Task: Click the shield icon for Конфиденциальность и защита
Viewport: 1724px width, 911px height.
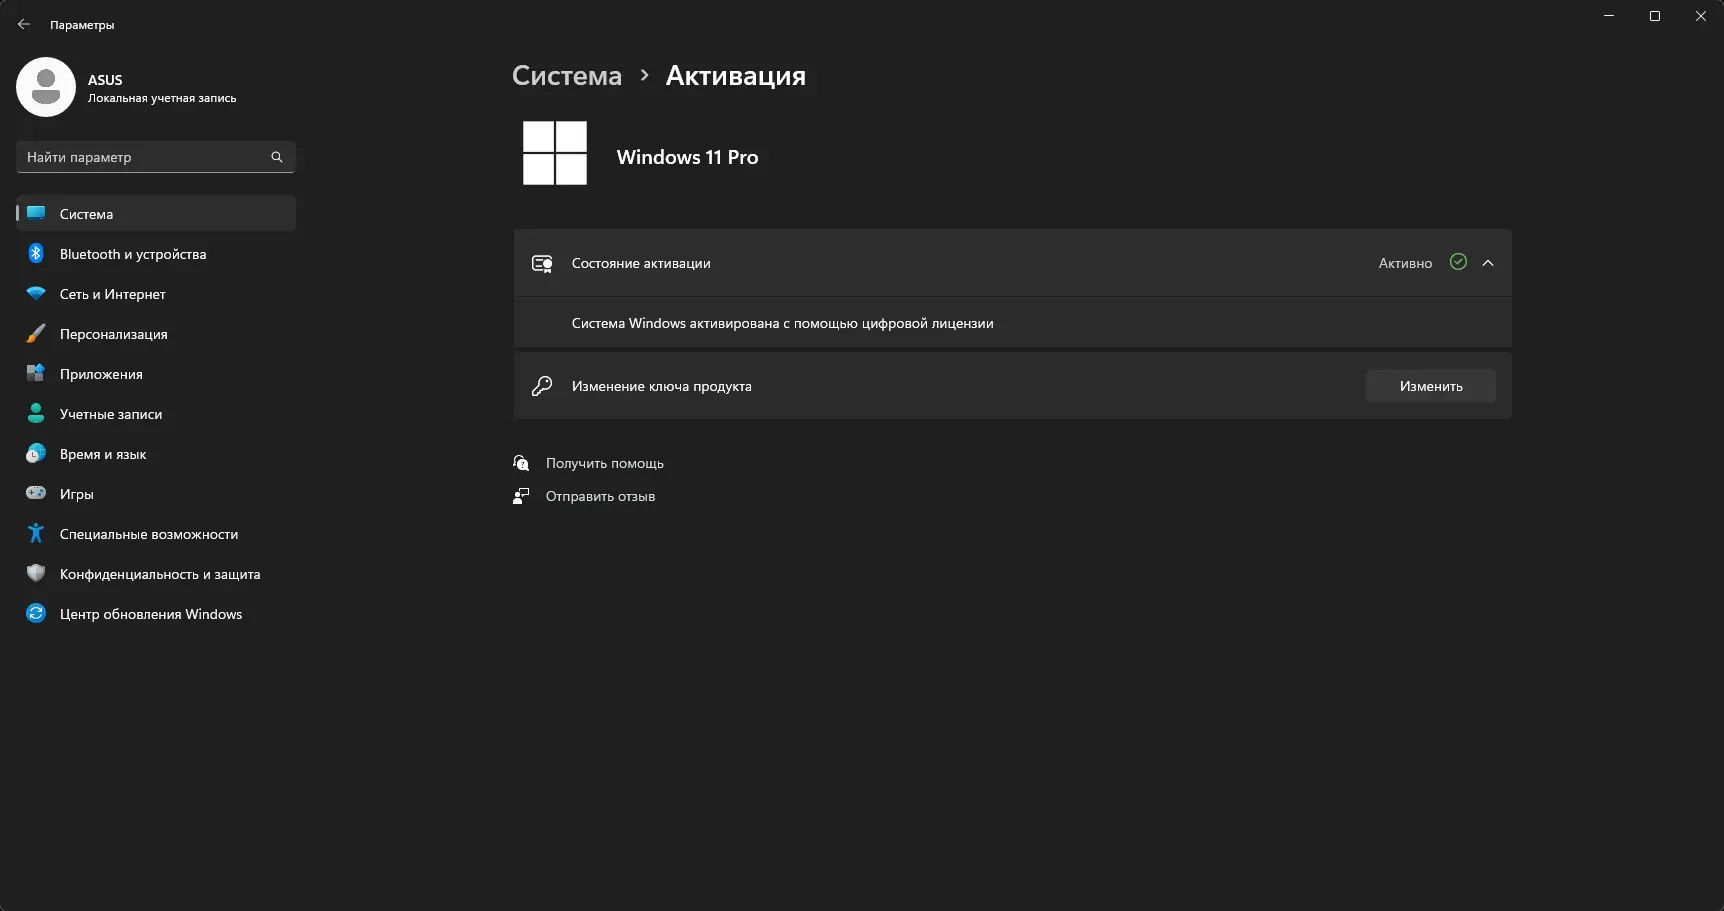Action: (x=36, y=574)
